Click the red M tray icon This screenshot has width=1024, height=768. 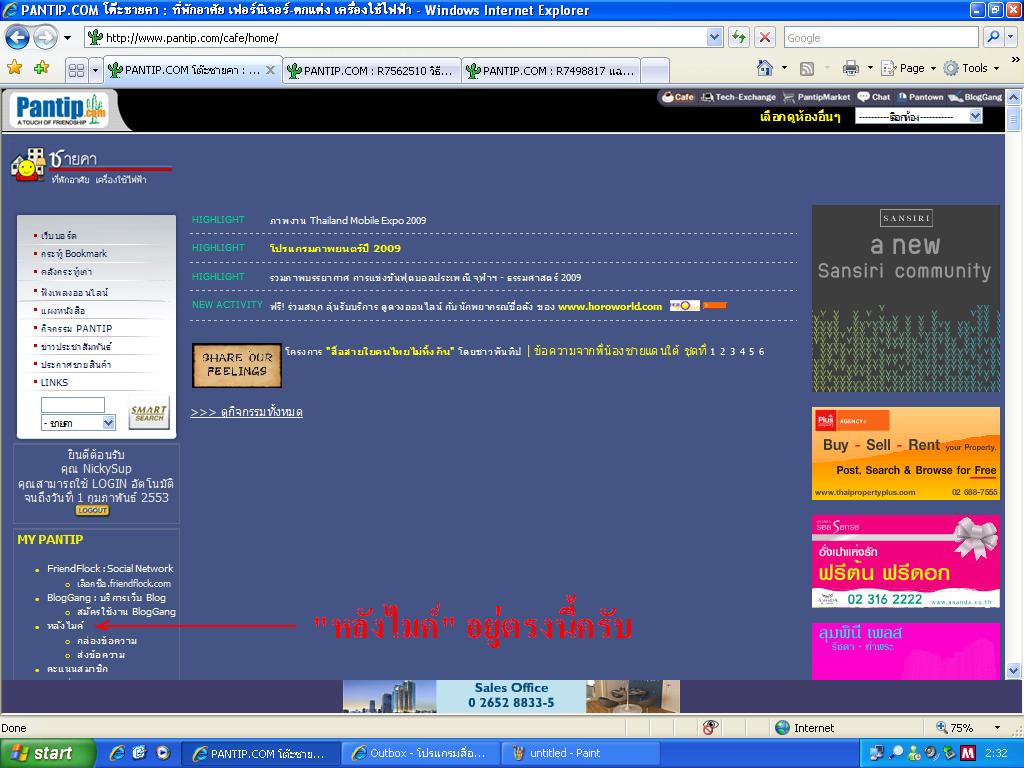coord(968,753)
